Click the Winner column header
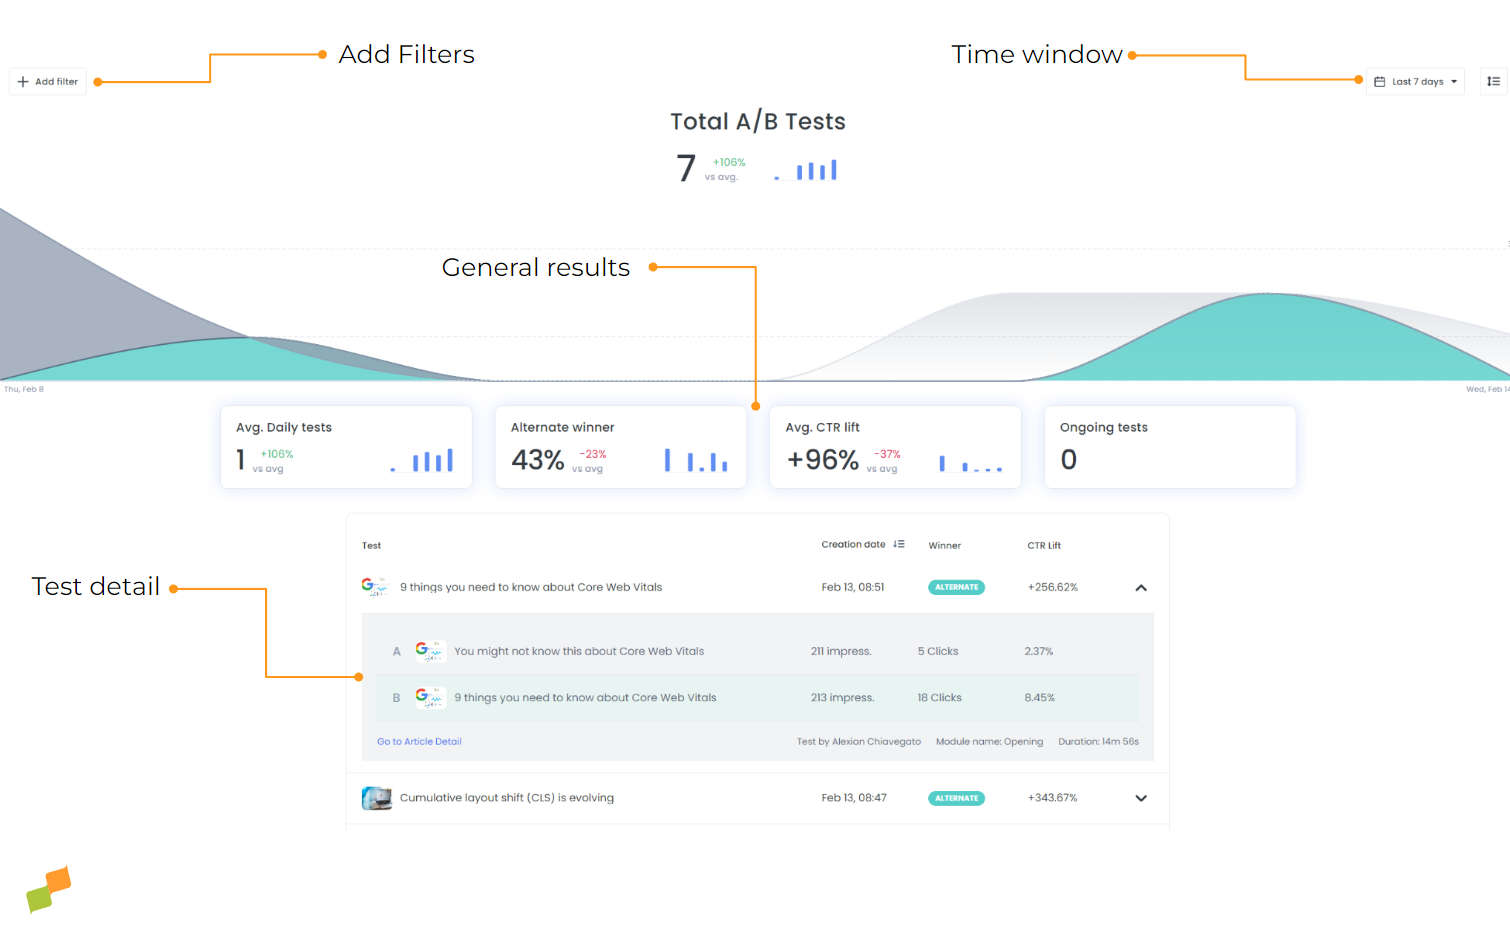Screen dimensions: 1510x940 click(x=944, y=545)
